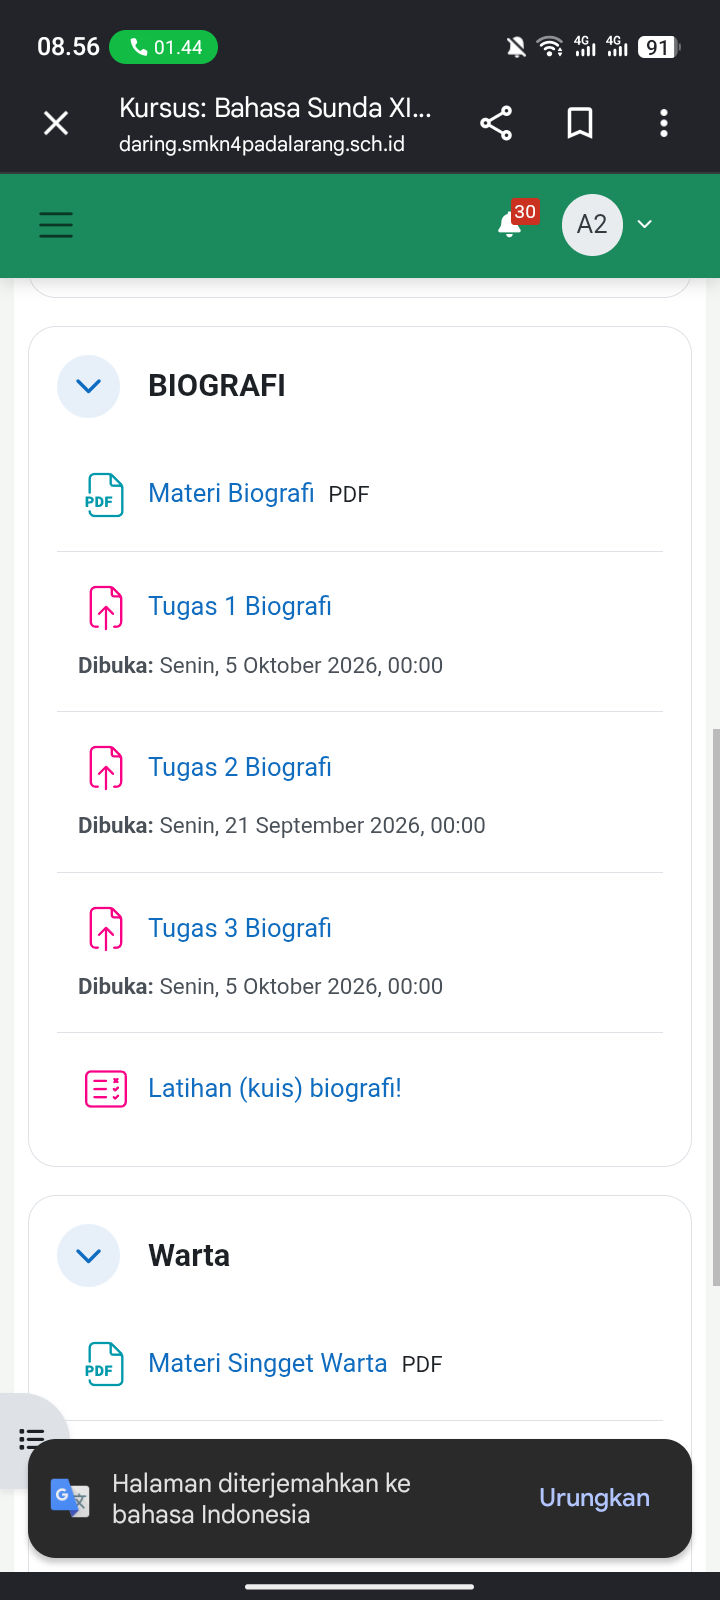
Task: Collapse the BIOGRAFI section
Action: coord(88,386)
